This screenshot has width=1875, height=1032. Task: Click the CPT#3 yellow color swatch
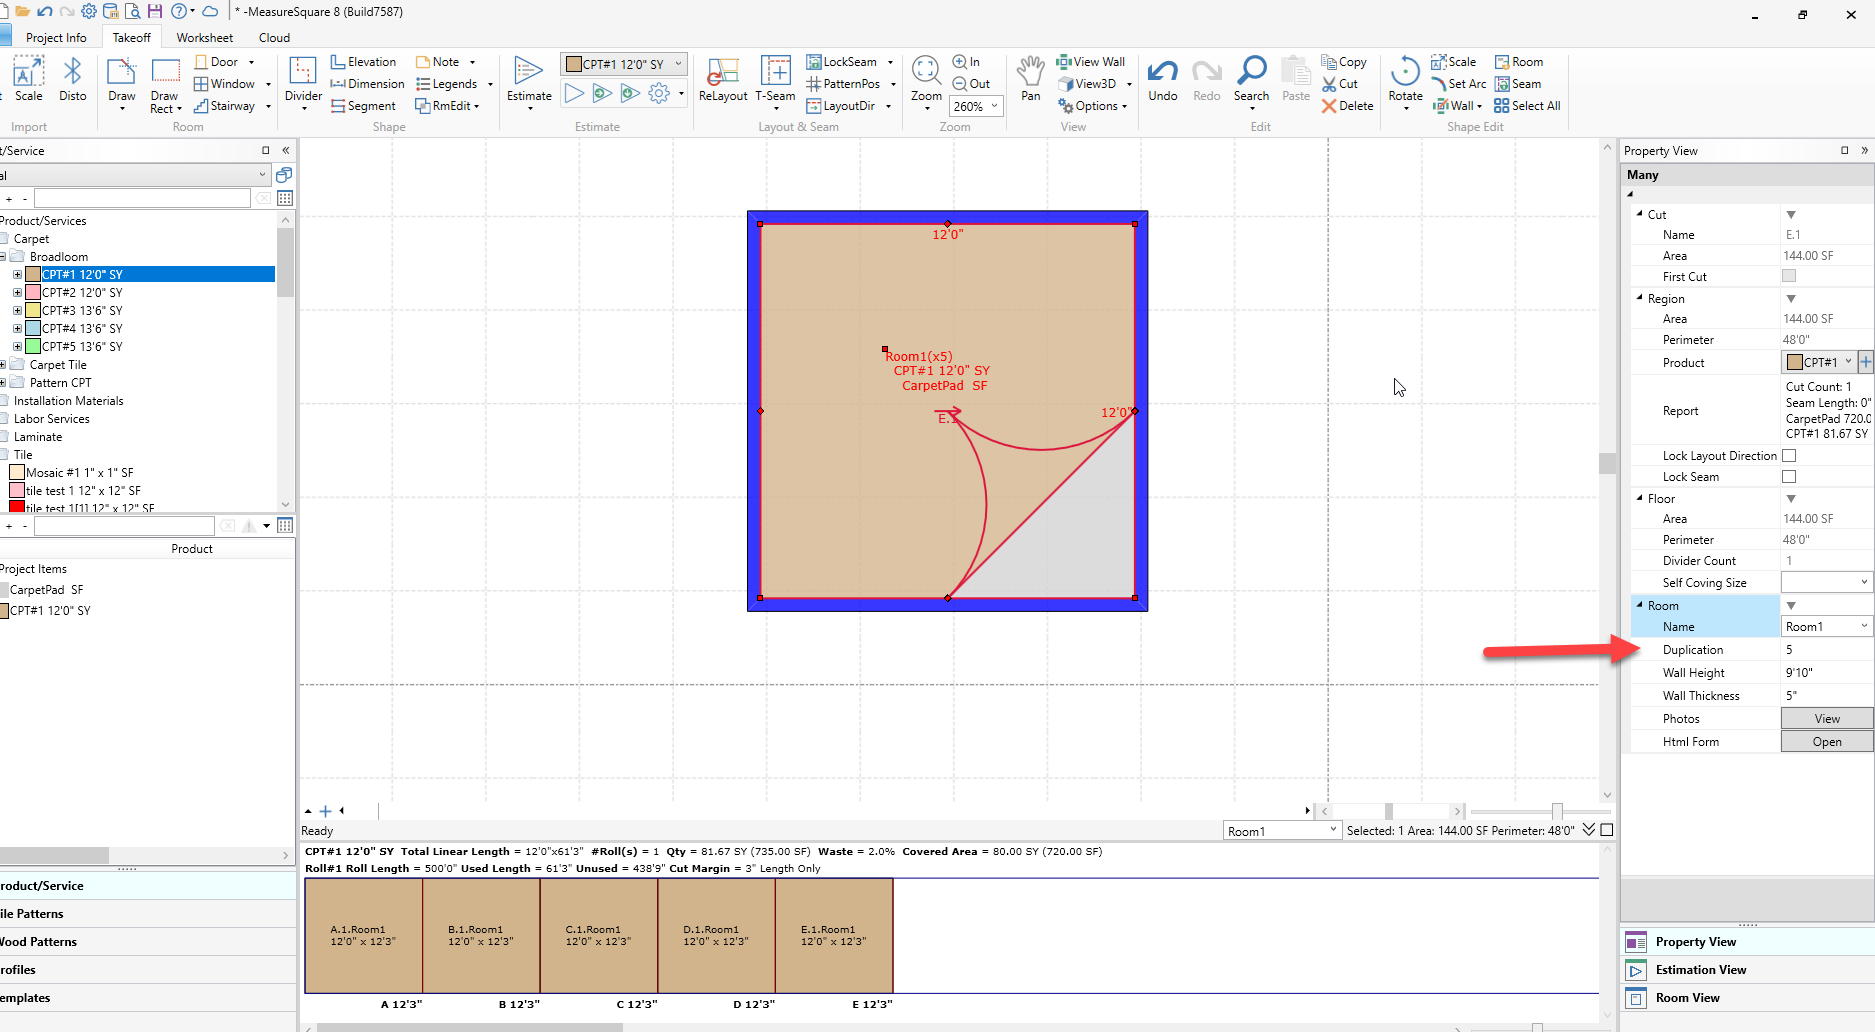(x=33, y=311)
